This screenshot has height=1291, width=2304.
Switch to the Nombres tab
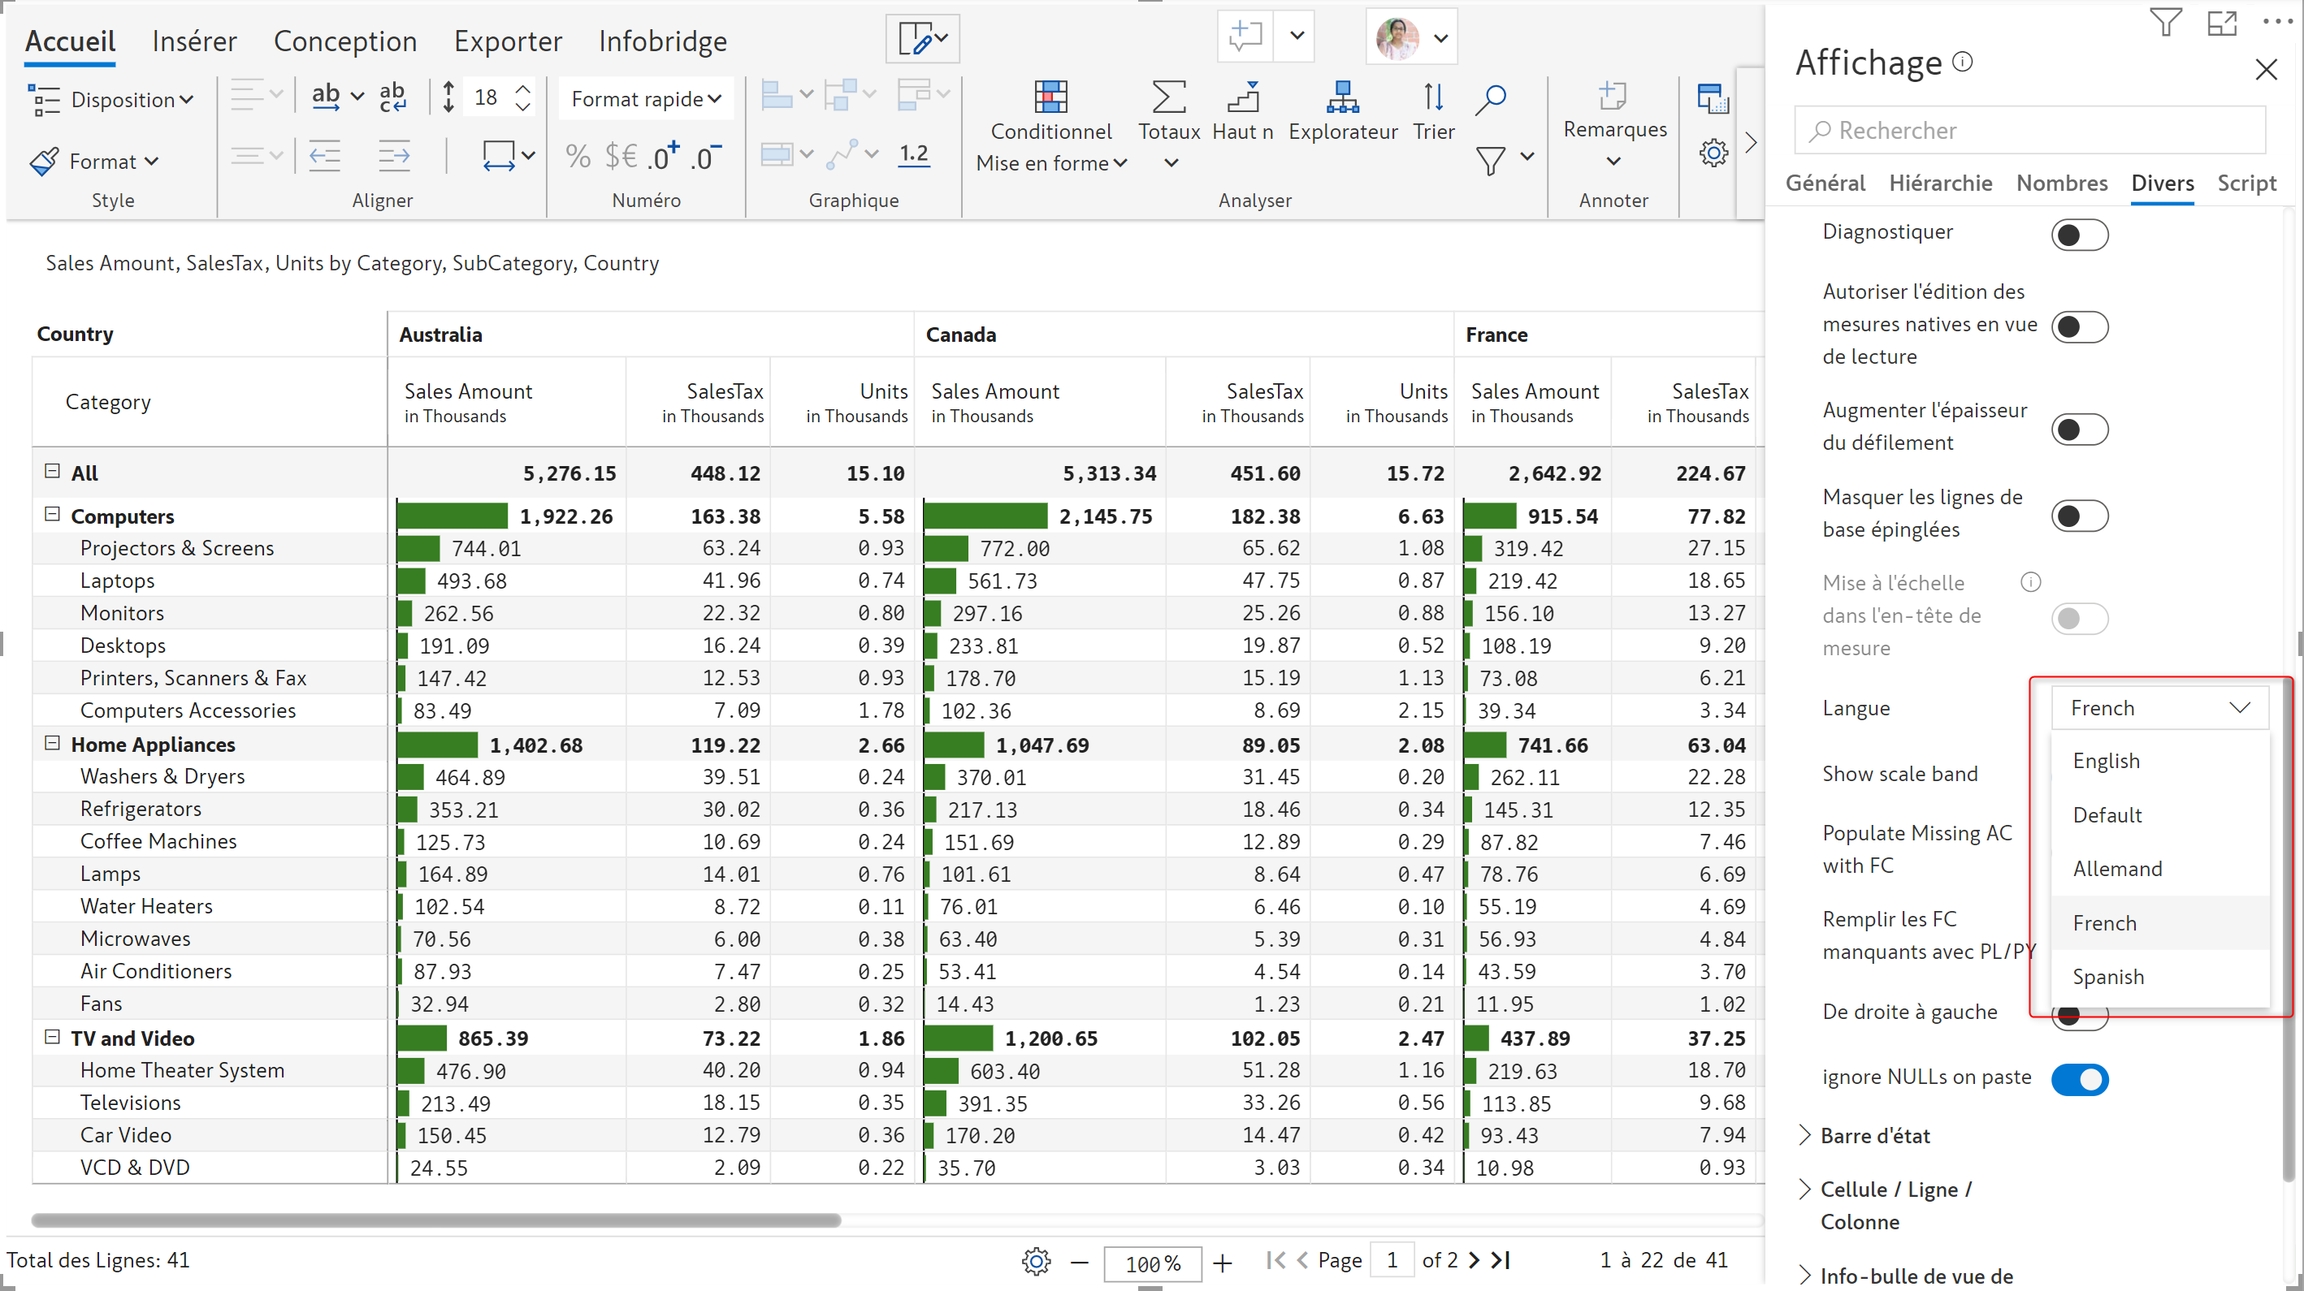pos(2061,183)
